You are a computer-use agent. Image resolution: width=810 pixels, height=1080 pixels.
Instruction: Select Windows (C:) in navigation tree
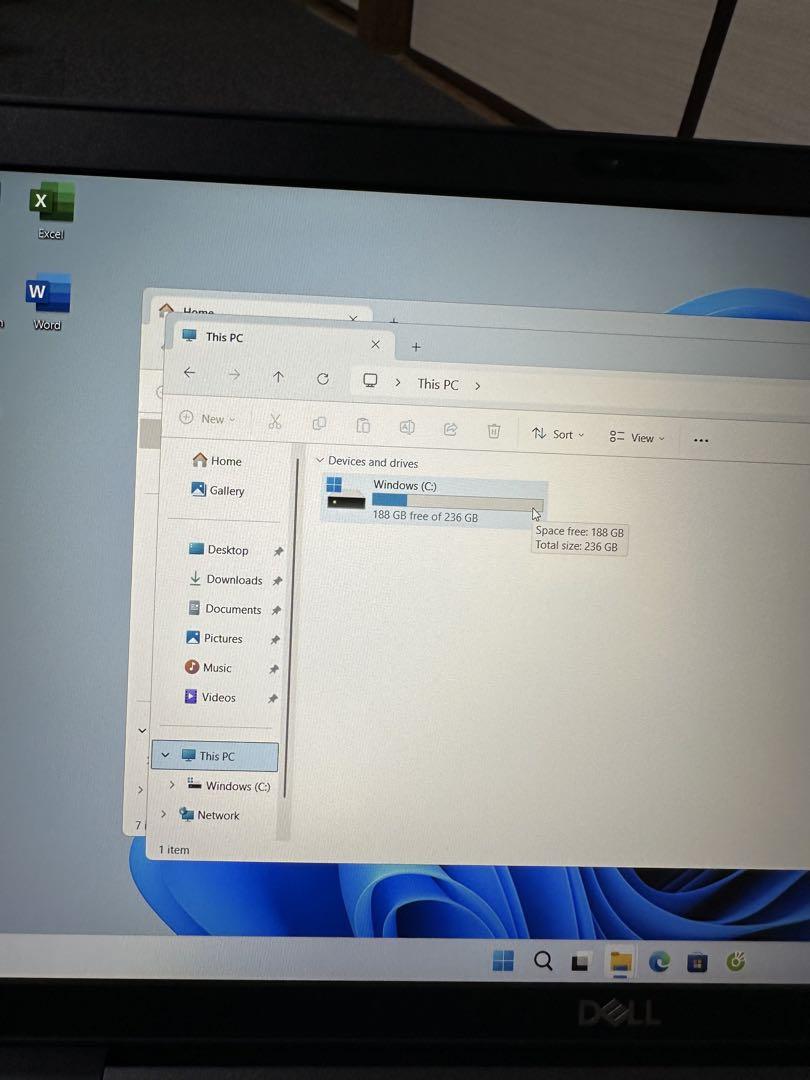[x=229, y=785]
